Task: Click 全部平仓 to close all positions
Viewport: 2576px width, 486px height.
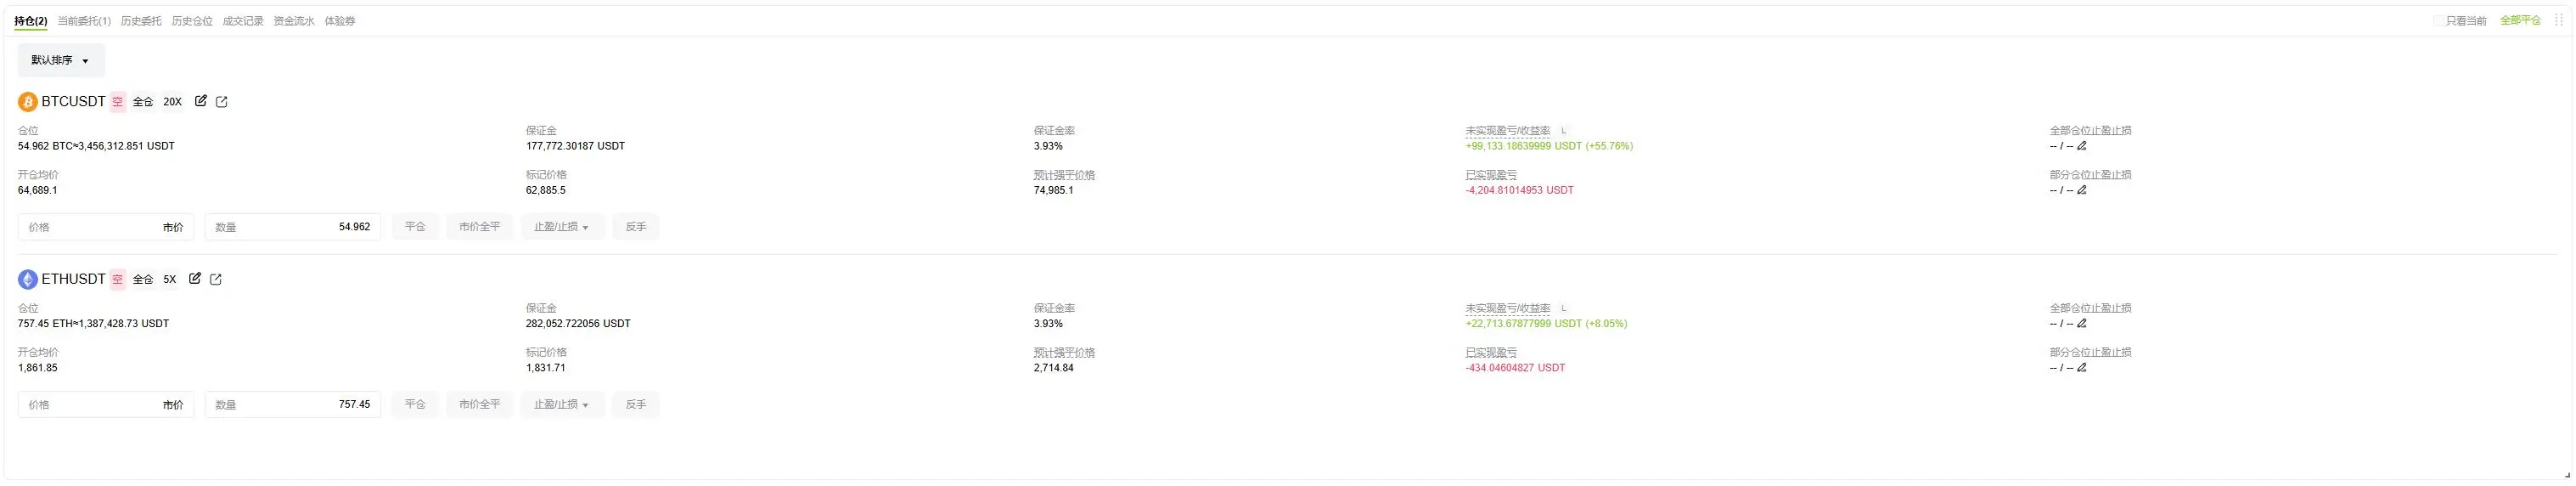Action: pos(2520,20)
